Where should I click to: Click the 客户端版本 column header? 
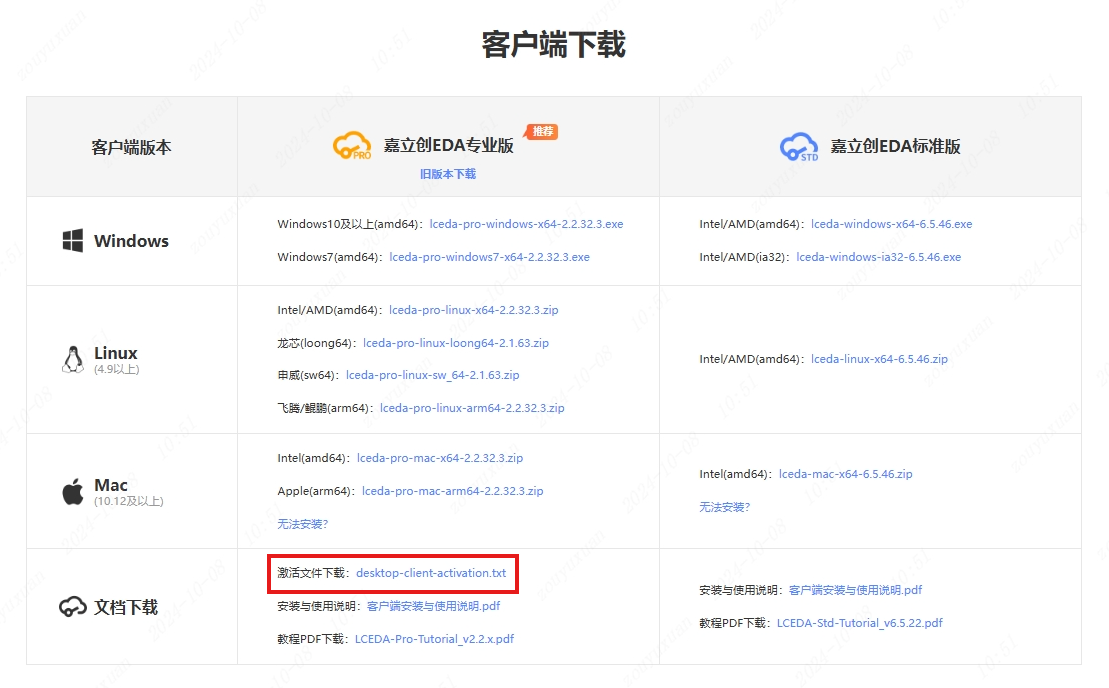[131, 147]
